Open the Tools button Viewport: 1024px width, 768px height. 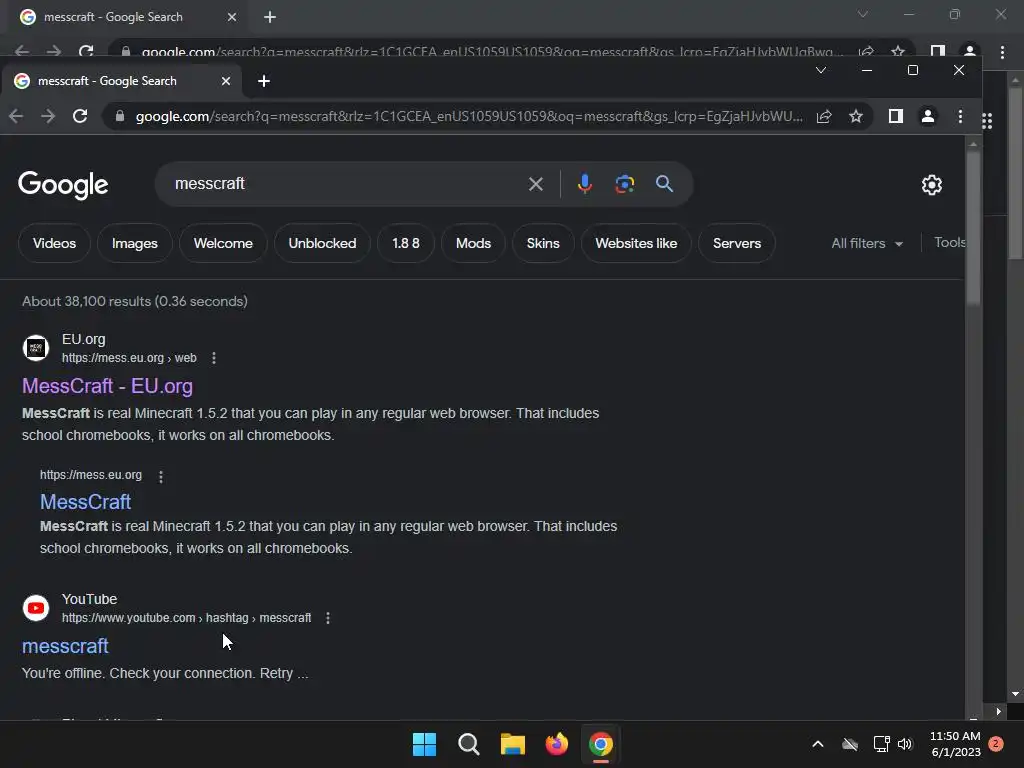click(x=949, y=242)
